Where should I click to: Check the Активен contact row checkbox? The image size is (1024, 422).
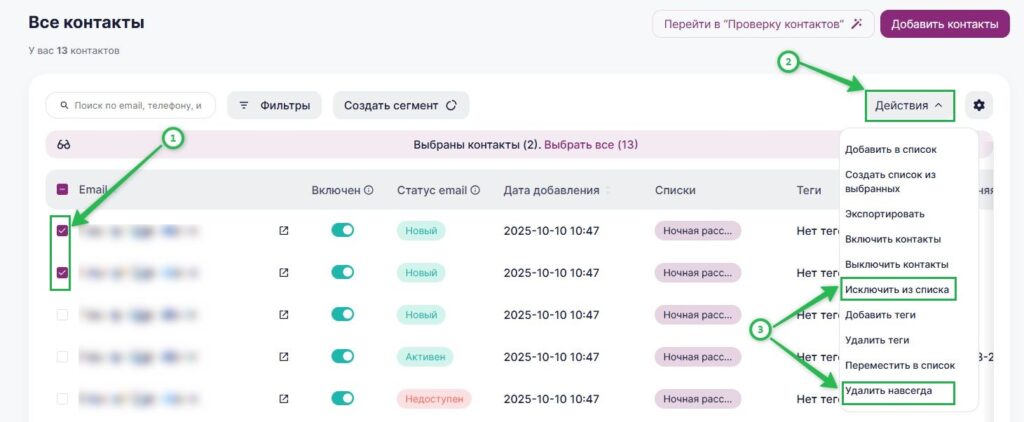(x=62, y=357)
